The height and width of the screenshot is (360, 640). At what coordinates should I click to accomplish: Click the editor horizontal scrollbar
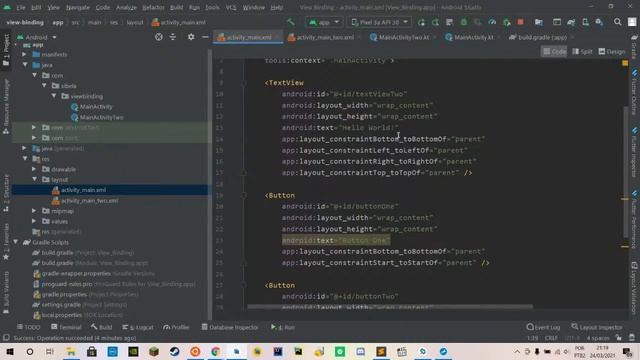pos(390,307)
